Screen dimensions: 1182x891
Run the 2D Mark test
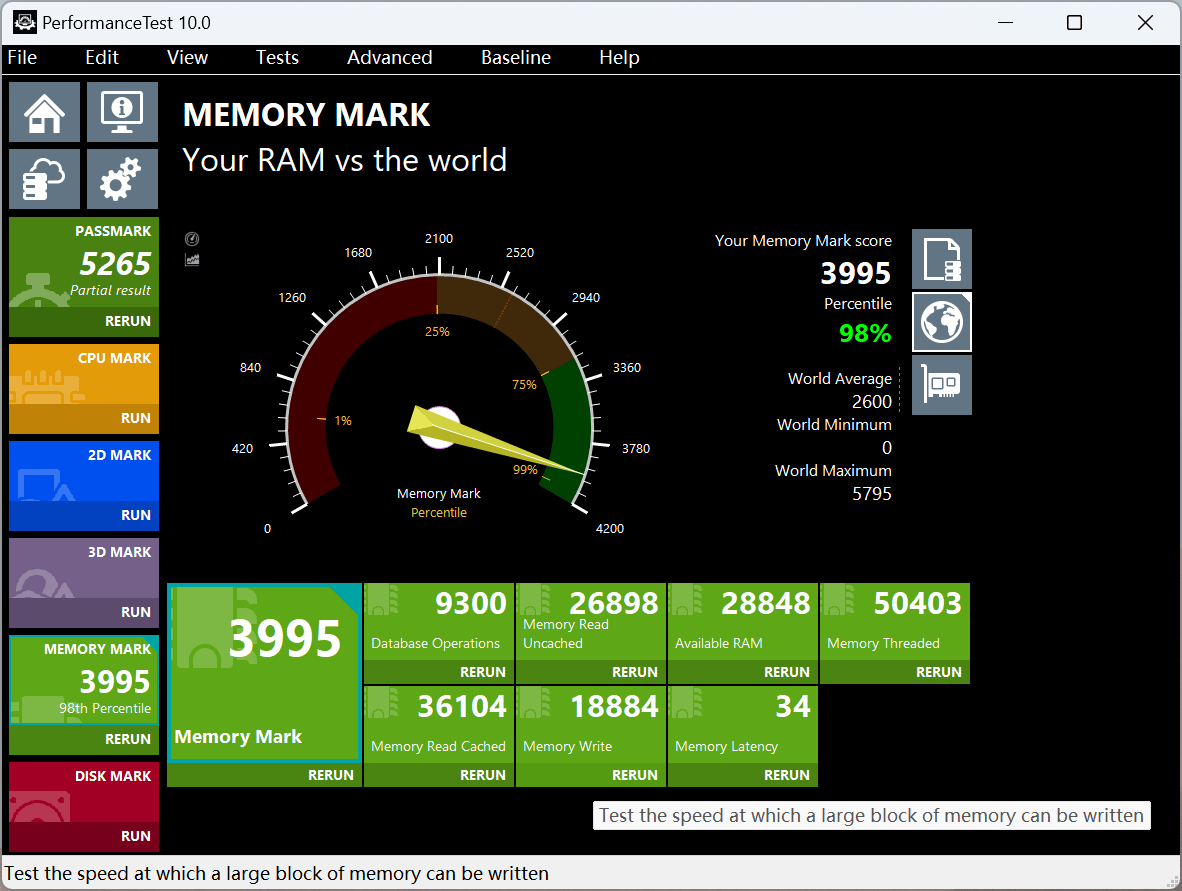[x=135, y=515]
